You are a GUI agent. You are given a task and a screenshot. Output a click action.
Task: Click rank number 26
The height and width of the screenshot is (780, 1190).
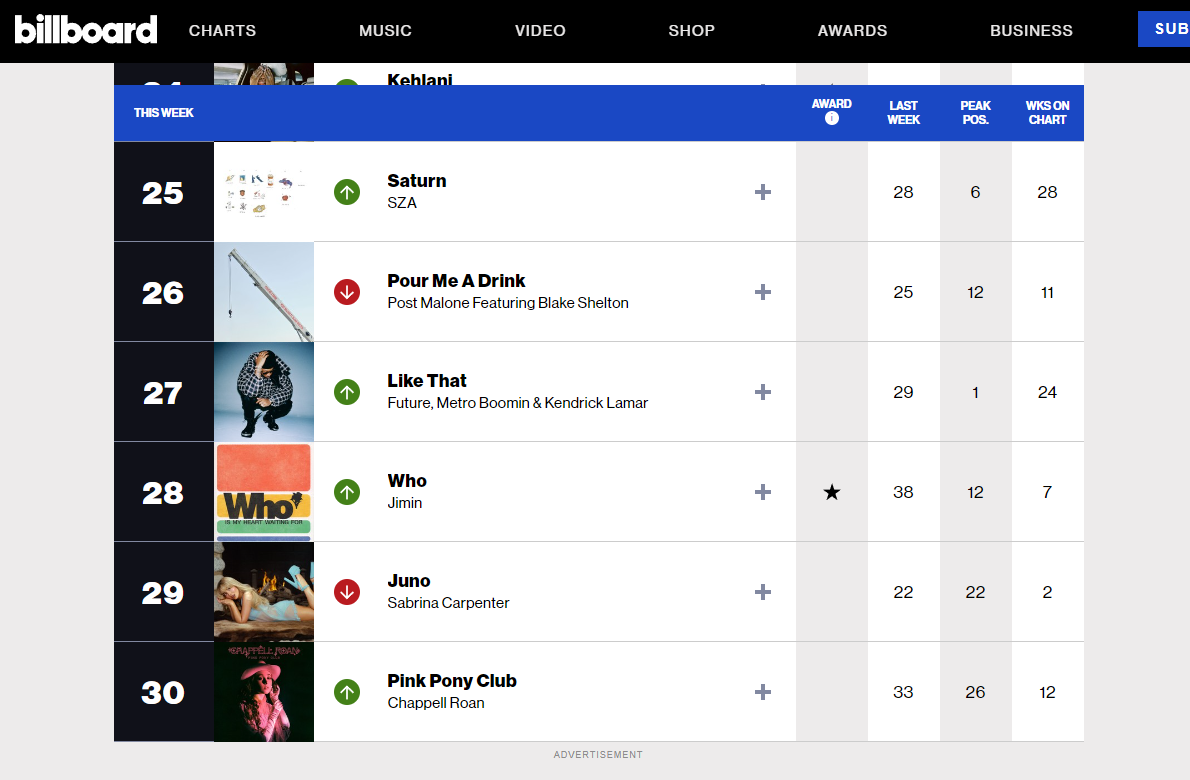tap(163, 293)
